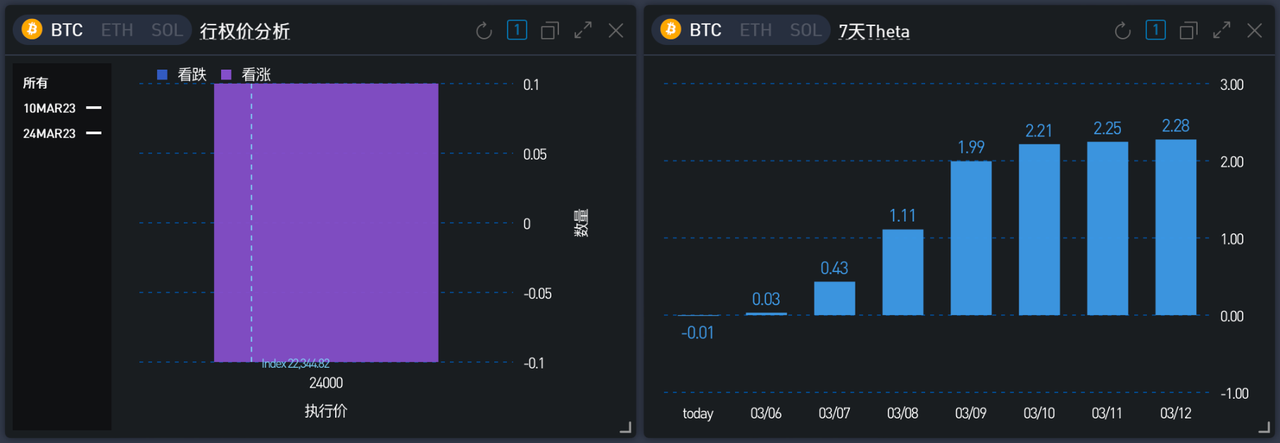Click the 03/12 Theta bar
1280x443 pixels.
(1175, 227)
